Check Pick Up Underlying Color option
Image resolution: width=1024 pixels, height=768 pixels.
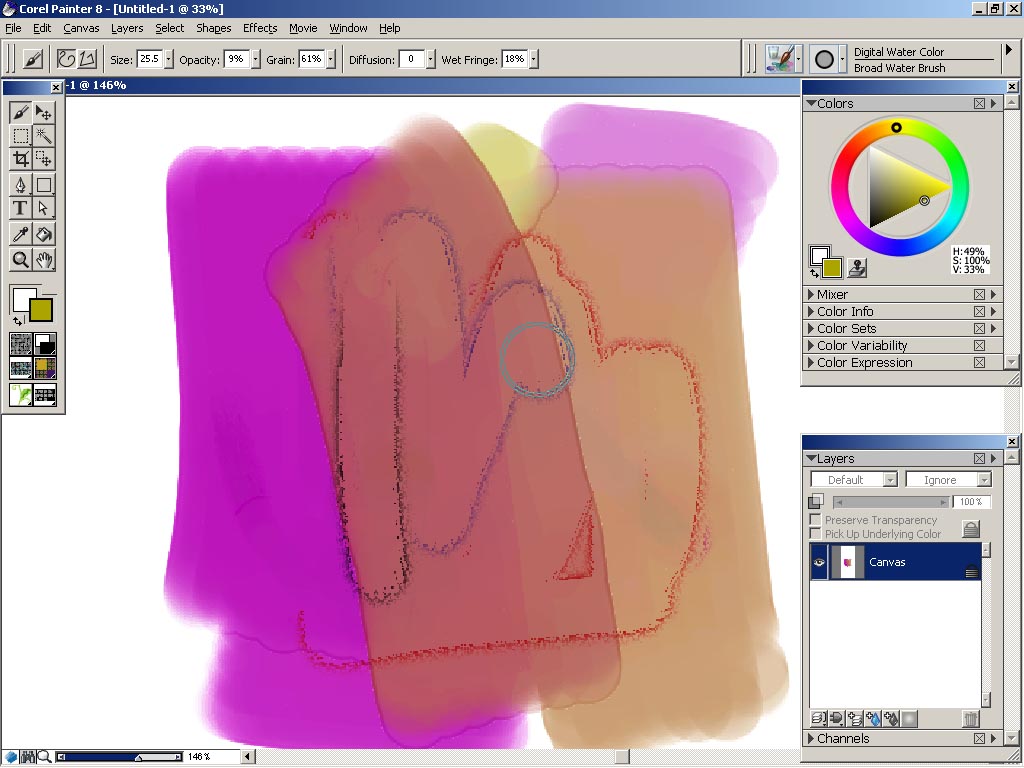point(815,534)
